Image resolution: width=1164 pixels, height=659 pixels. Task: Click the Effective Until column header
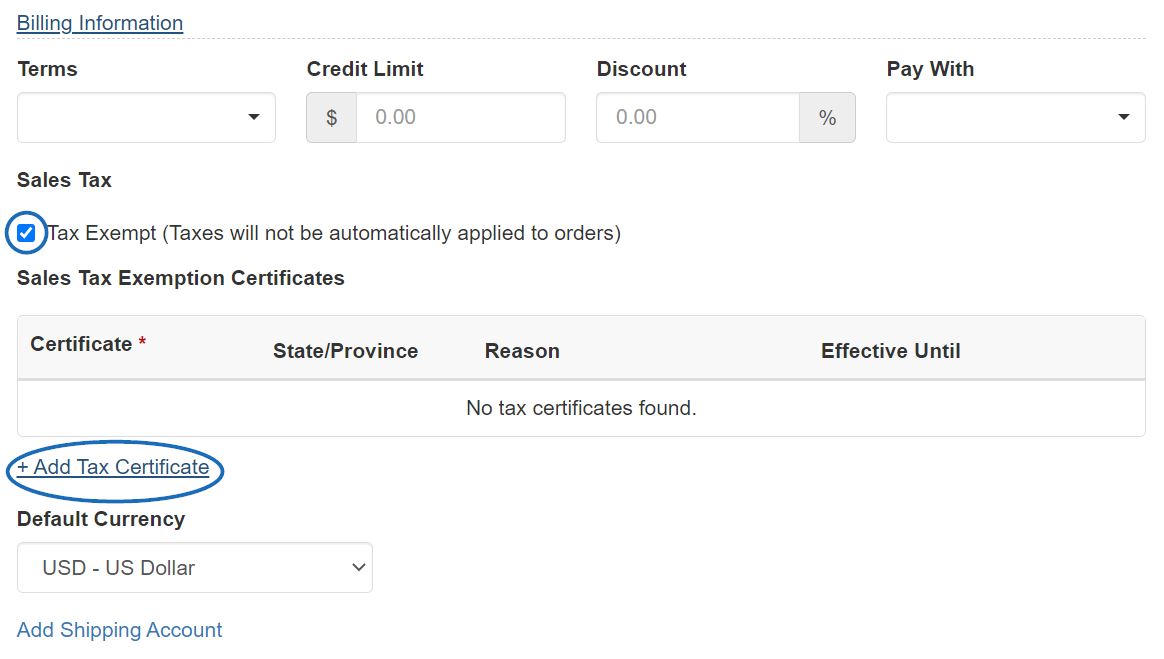[890, 350]
